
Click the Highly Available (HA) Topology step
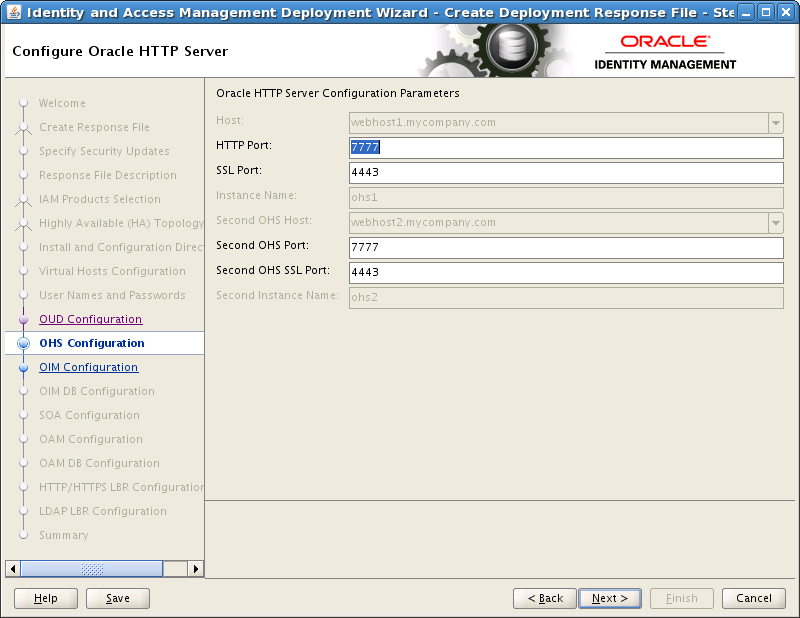click(x=121, y=223)
